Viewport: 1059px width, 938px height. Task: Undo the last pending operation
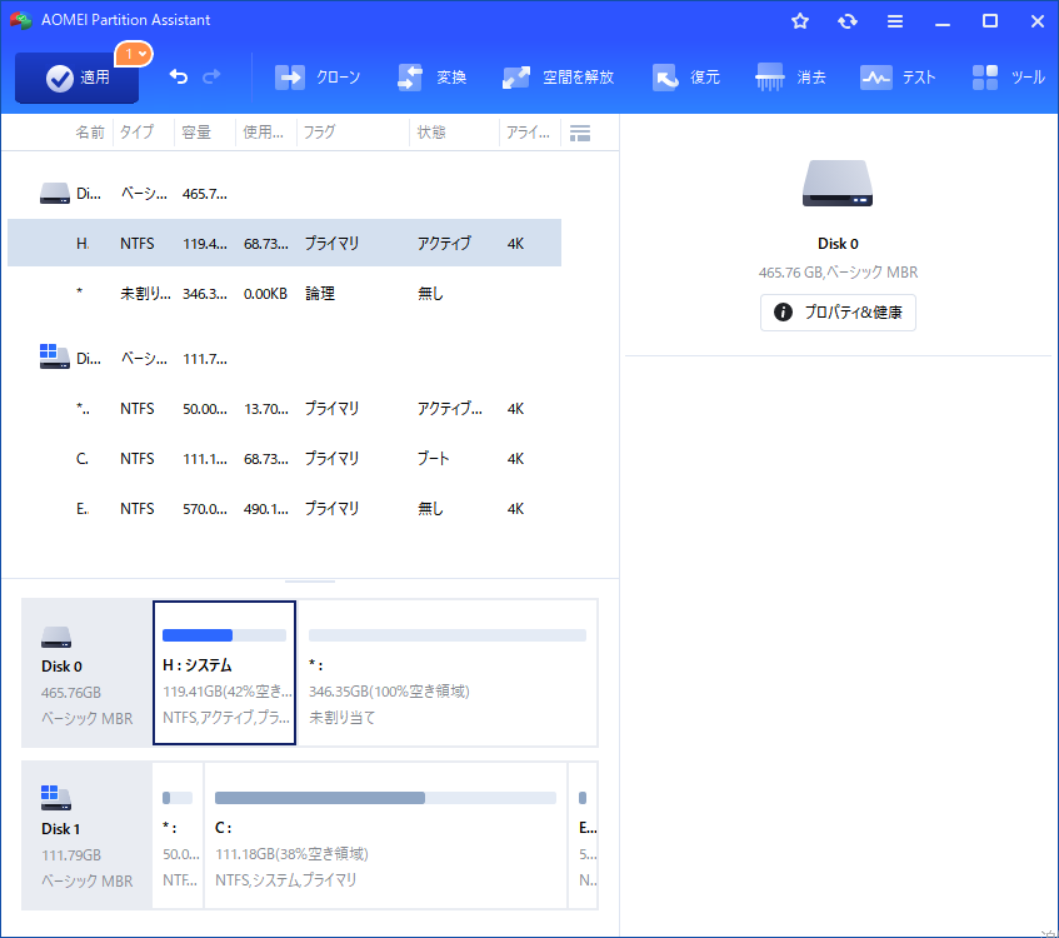point(178,77)
